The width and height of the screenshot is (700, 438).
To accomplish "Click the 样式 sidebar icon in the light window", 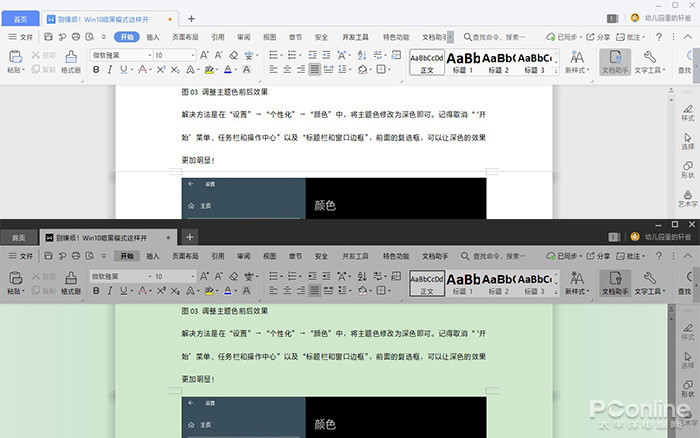I will (687, 111).
